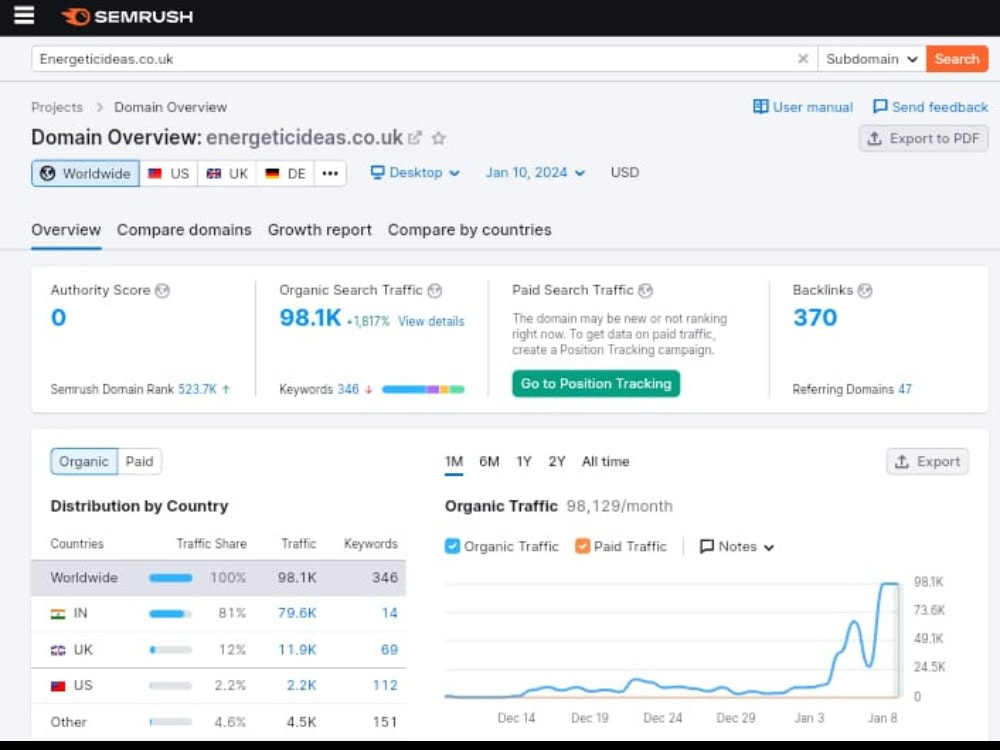Click the Send feedback chat icon

click(880, 107)
